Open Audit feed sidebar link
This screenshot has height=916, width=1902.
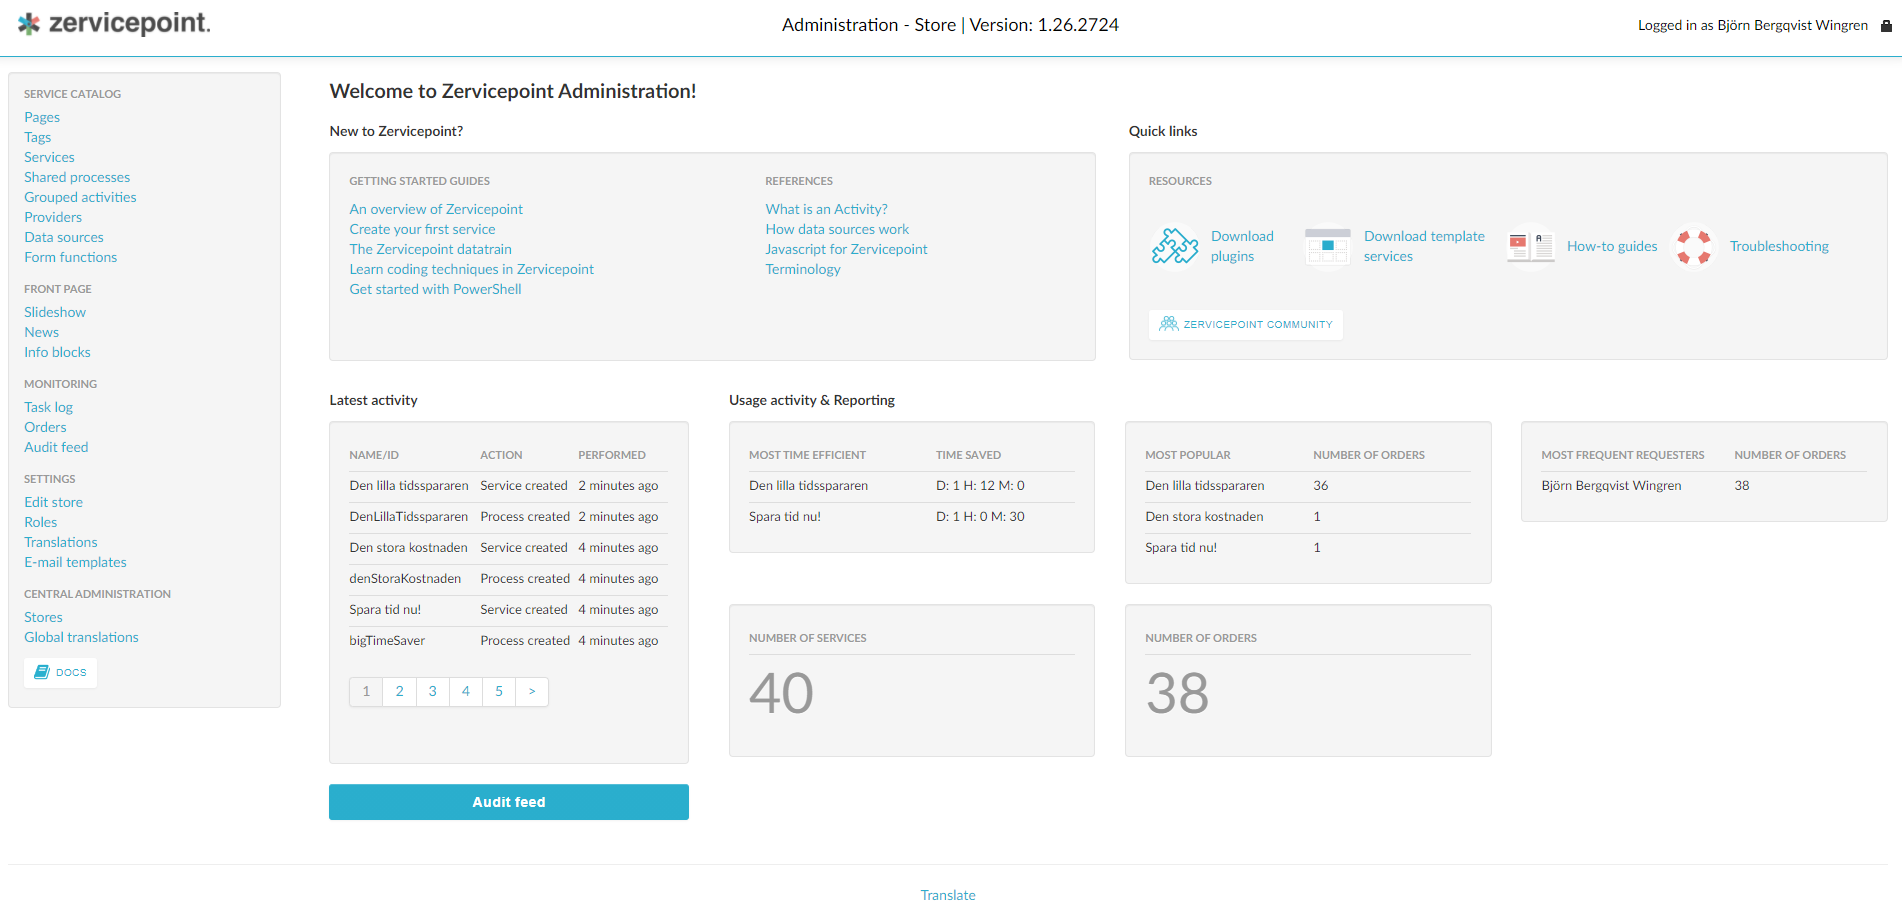(x=56, y=447)
